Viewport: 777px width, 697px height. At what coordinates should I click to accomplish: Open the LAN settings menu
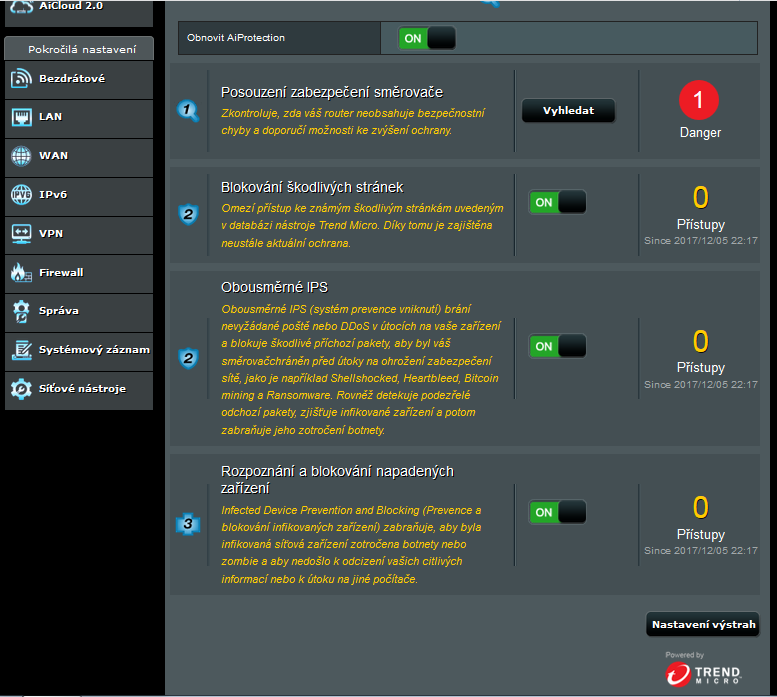click(79, 117)
